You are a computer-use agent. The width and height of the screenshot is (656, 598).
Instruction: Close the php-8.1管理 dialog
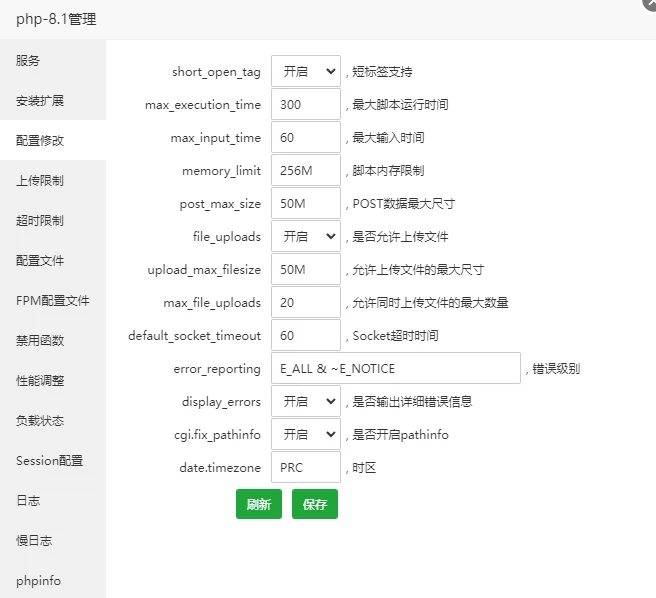click(x=651, y=3)
